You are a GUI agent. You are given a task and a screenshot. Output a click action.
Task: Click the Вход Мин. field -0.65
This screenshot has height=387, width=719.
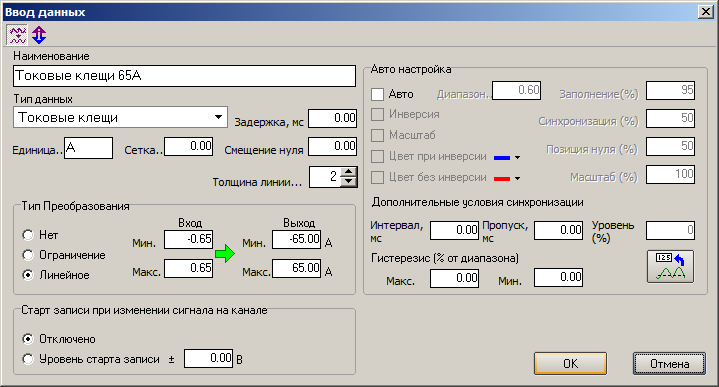tap(188, 239)
